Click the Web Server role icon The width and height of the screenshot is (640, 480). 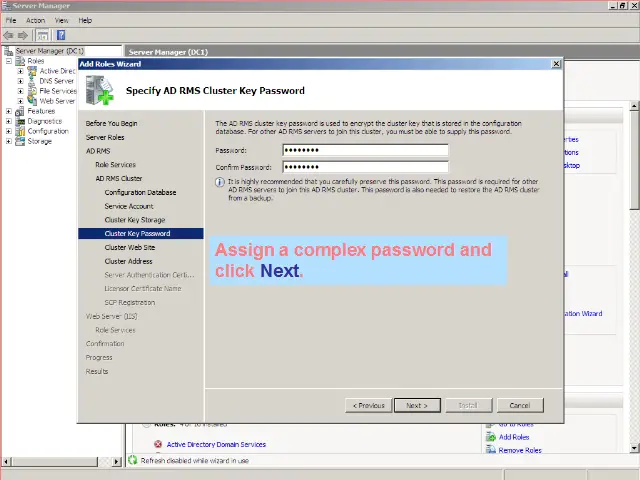[x=32, y=101]
